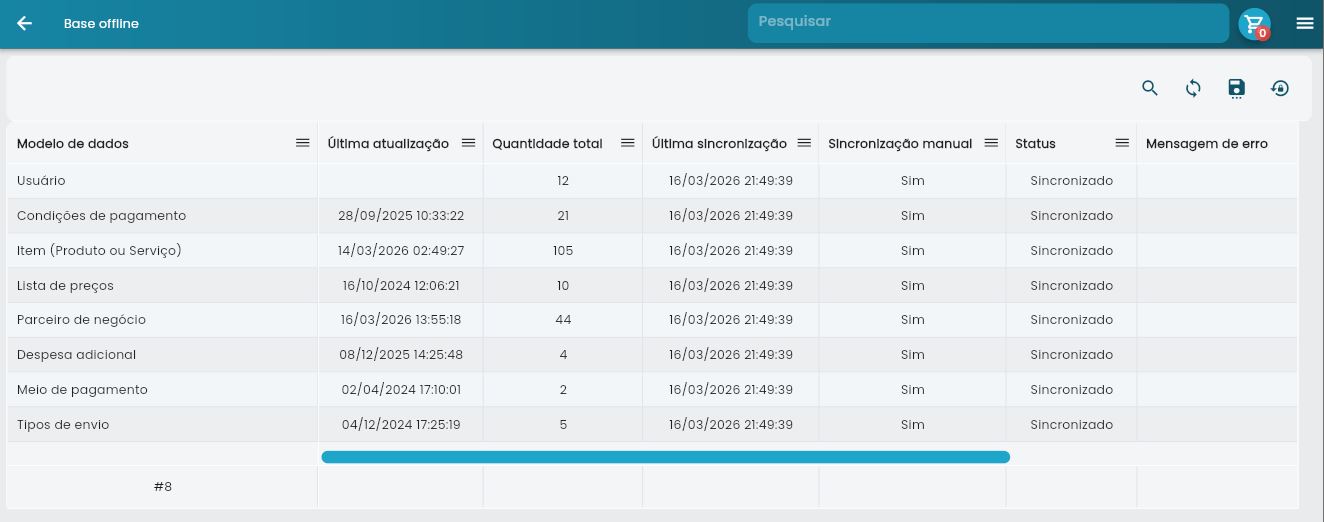
Task: Open Status column menu icon
Action: 1121,143
